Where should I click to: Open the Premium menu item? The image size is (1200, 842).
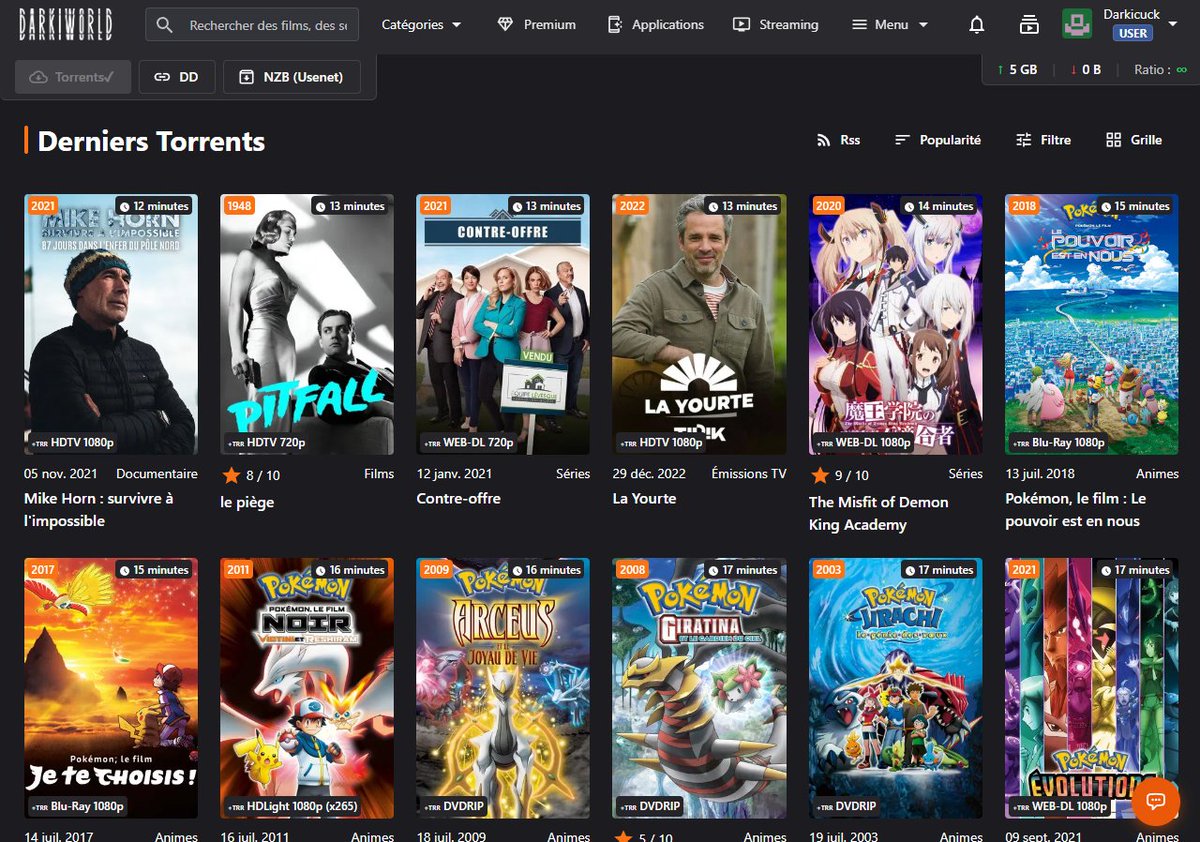pos(537,24)
